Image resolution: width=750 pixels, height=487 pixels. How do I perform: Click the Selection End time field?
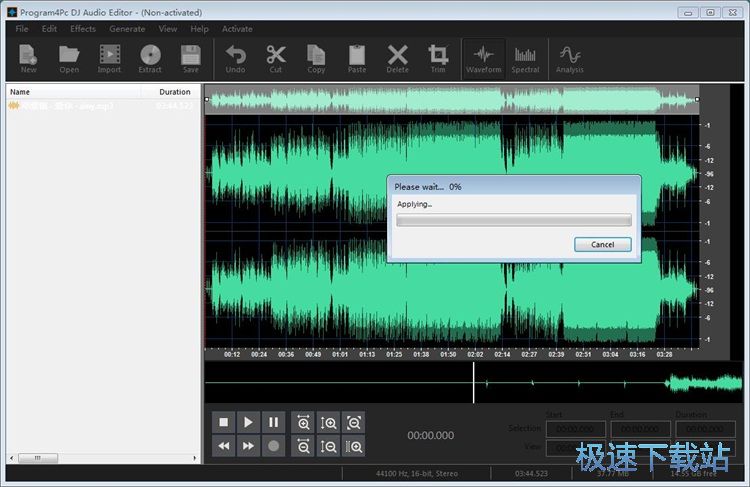click(640, 429)
